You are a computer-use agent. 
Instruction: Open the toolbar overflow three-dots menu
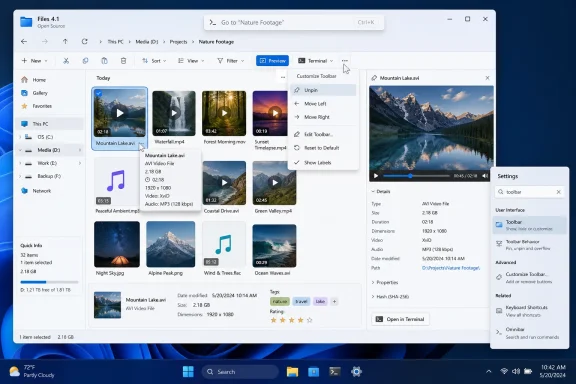[x=345, y=61]
